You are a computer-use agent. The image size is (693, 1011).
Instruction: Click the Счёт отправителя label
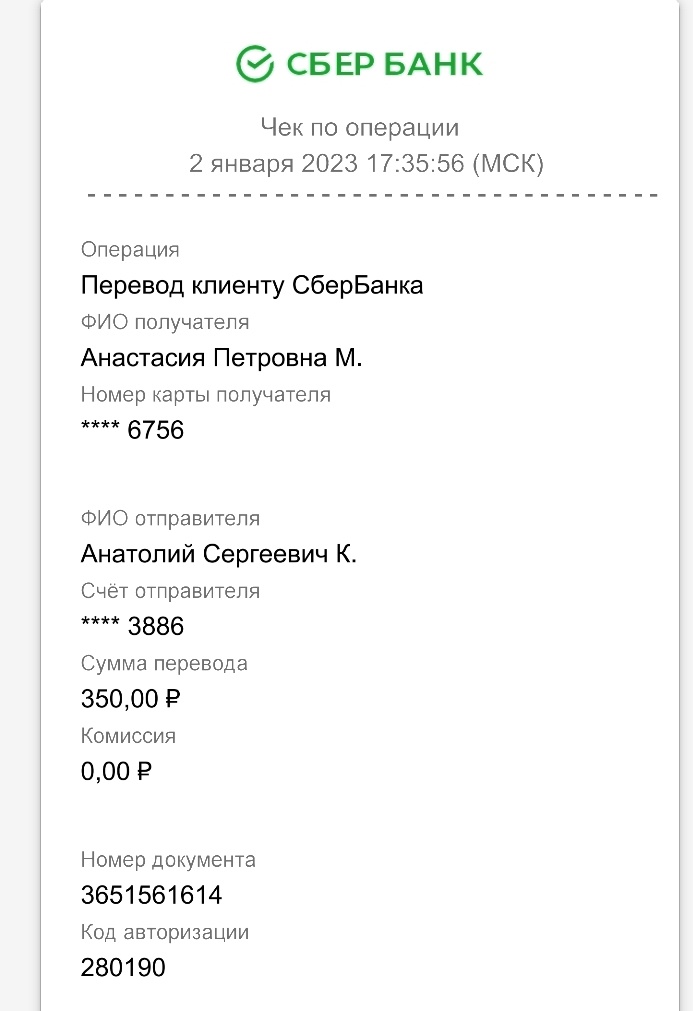pos(170,591)
